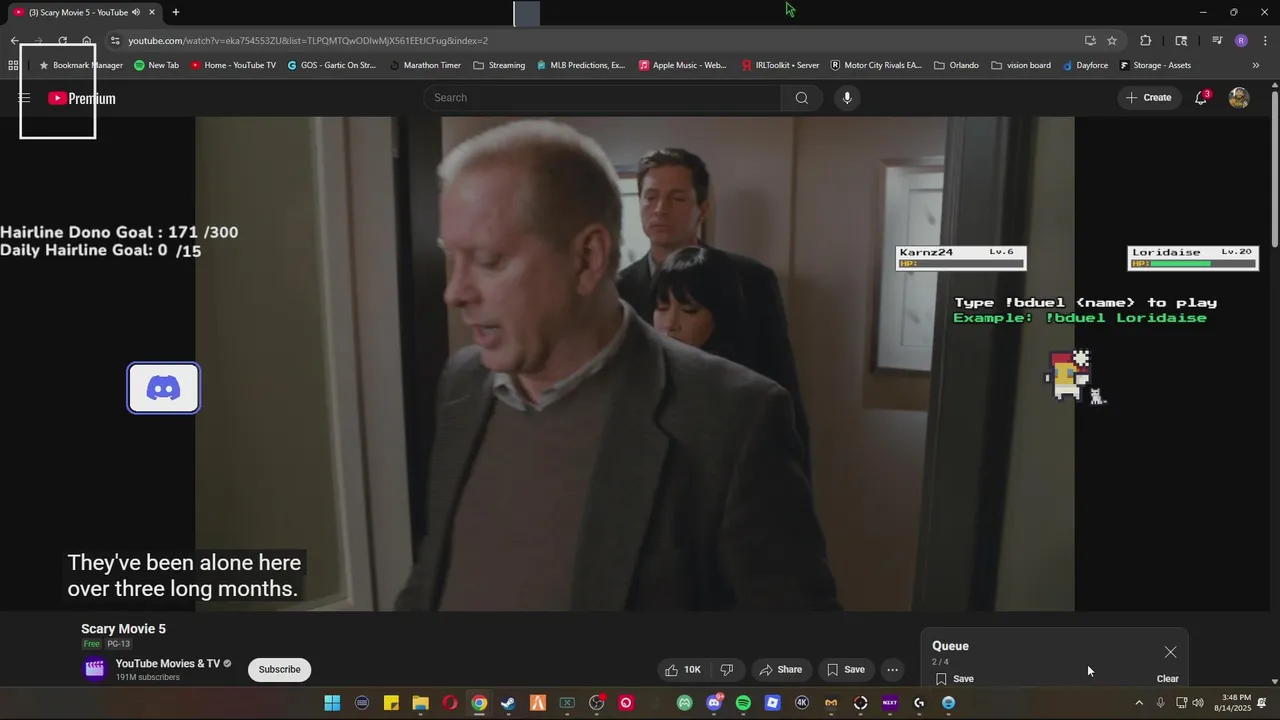1280x720 pixels.
Task: Open Create menu button
Action: point(1148,98)
